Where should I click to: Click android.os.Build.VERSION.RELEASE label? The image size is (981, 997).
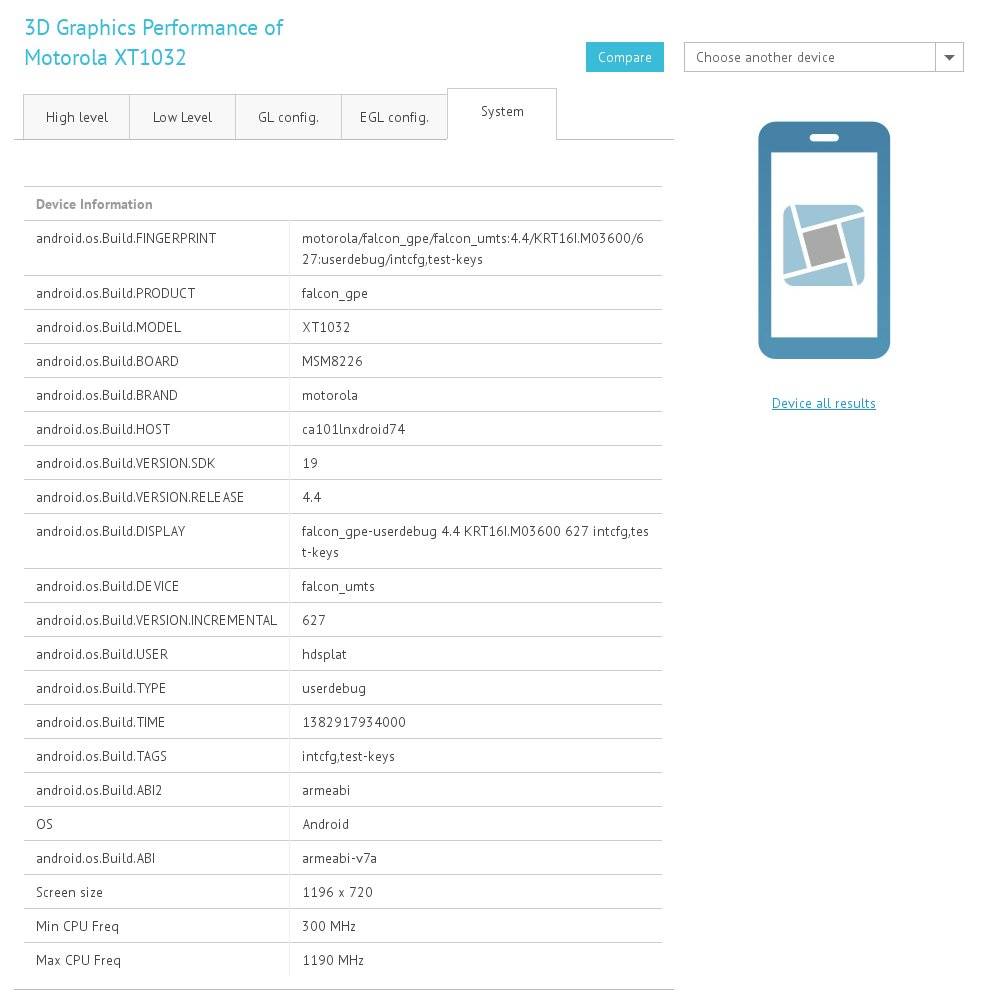[x=140, y=497]
